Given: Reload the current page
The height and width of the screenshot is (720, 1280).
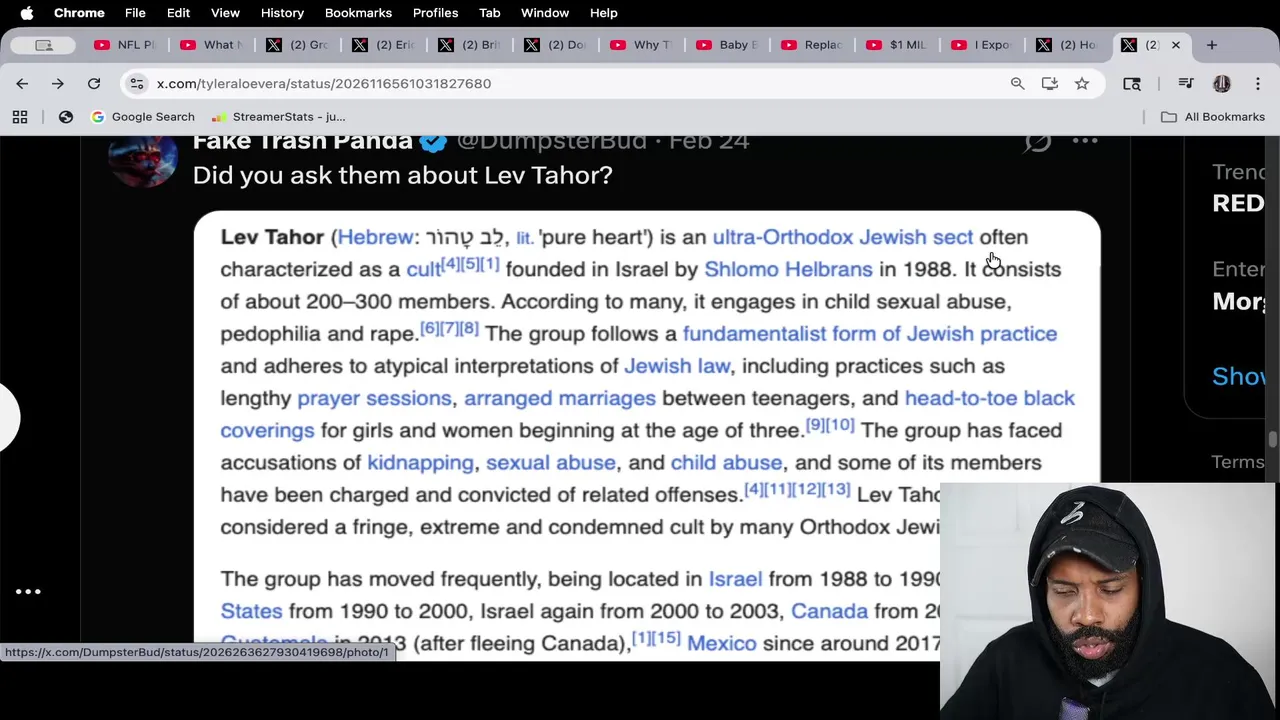Looking at the screenshot, I should (x=94, y=84).
